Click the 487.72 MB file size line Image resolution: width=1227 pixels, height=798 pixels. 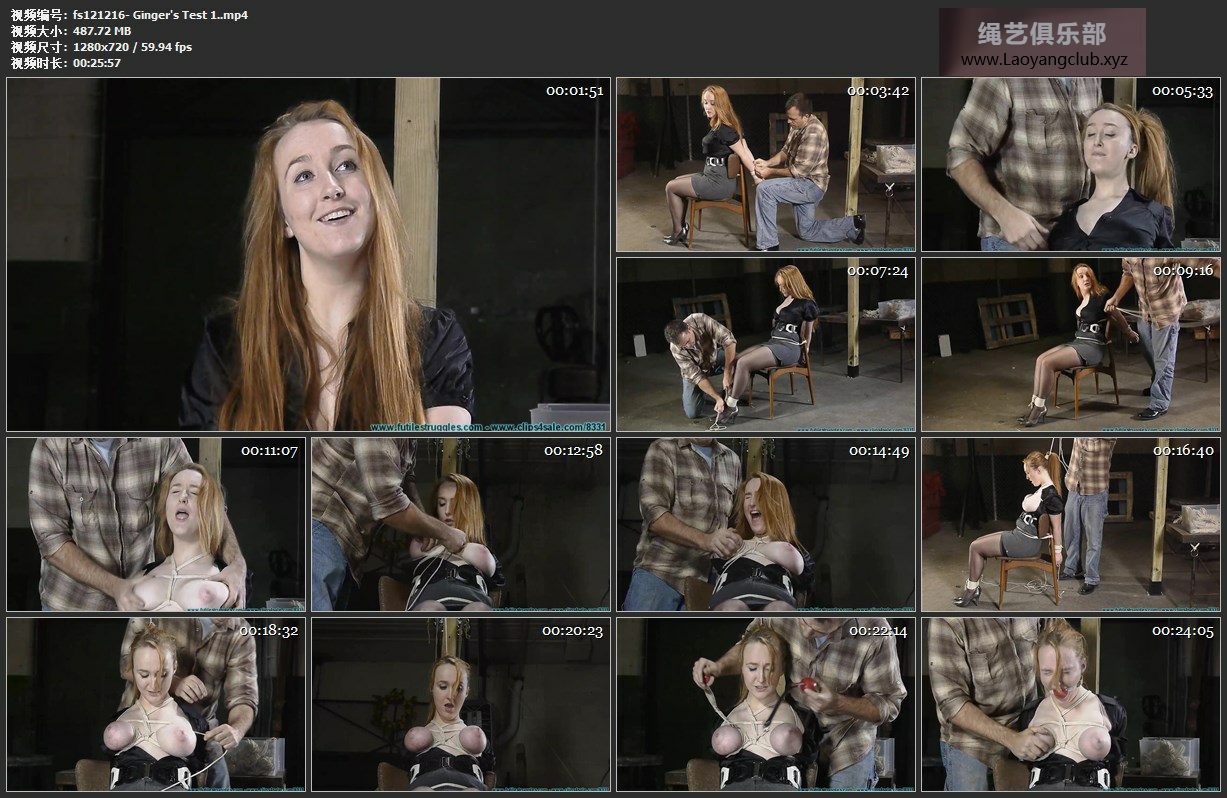coord(102,31)
